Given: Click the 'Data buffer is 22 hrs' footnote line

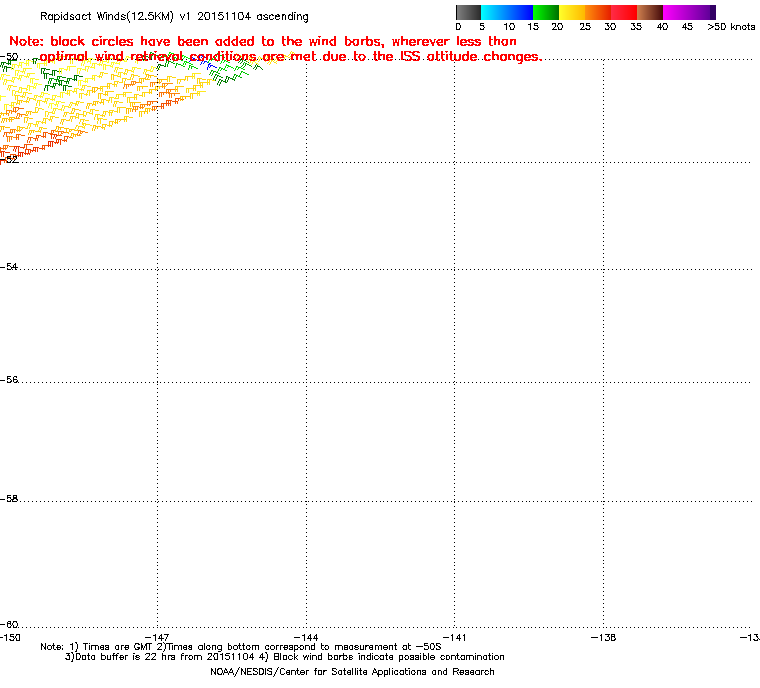Looking at the screenshot, I should 285,657.
